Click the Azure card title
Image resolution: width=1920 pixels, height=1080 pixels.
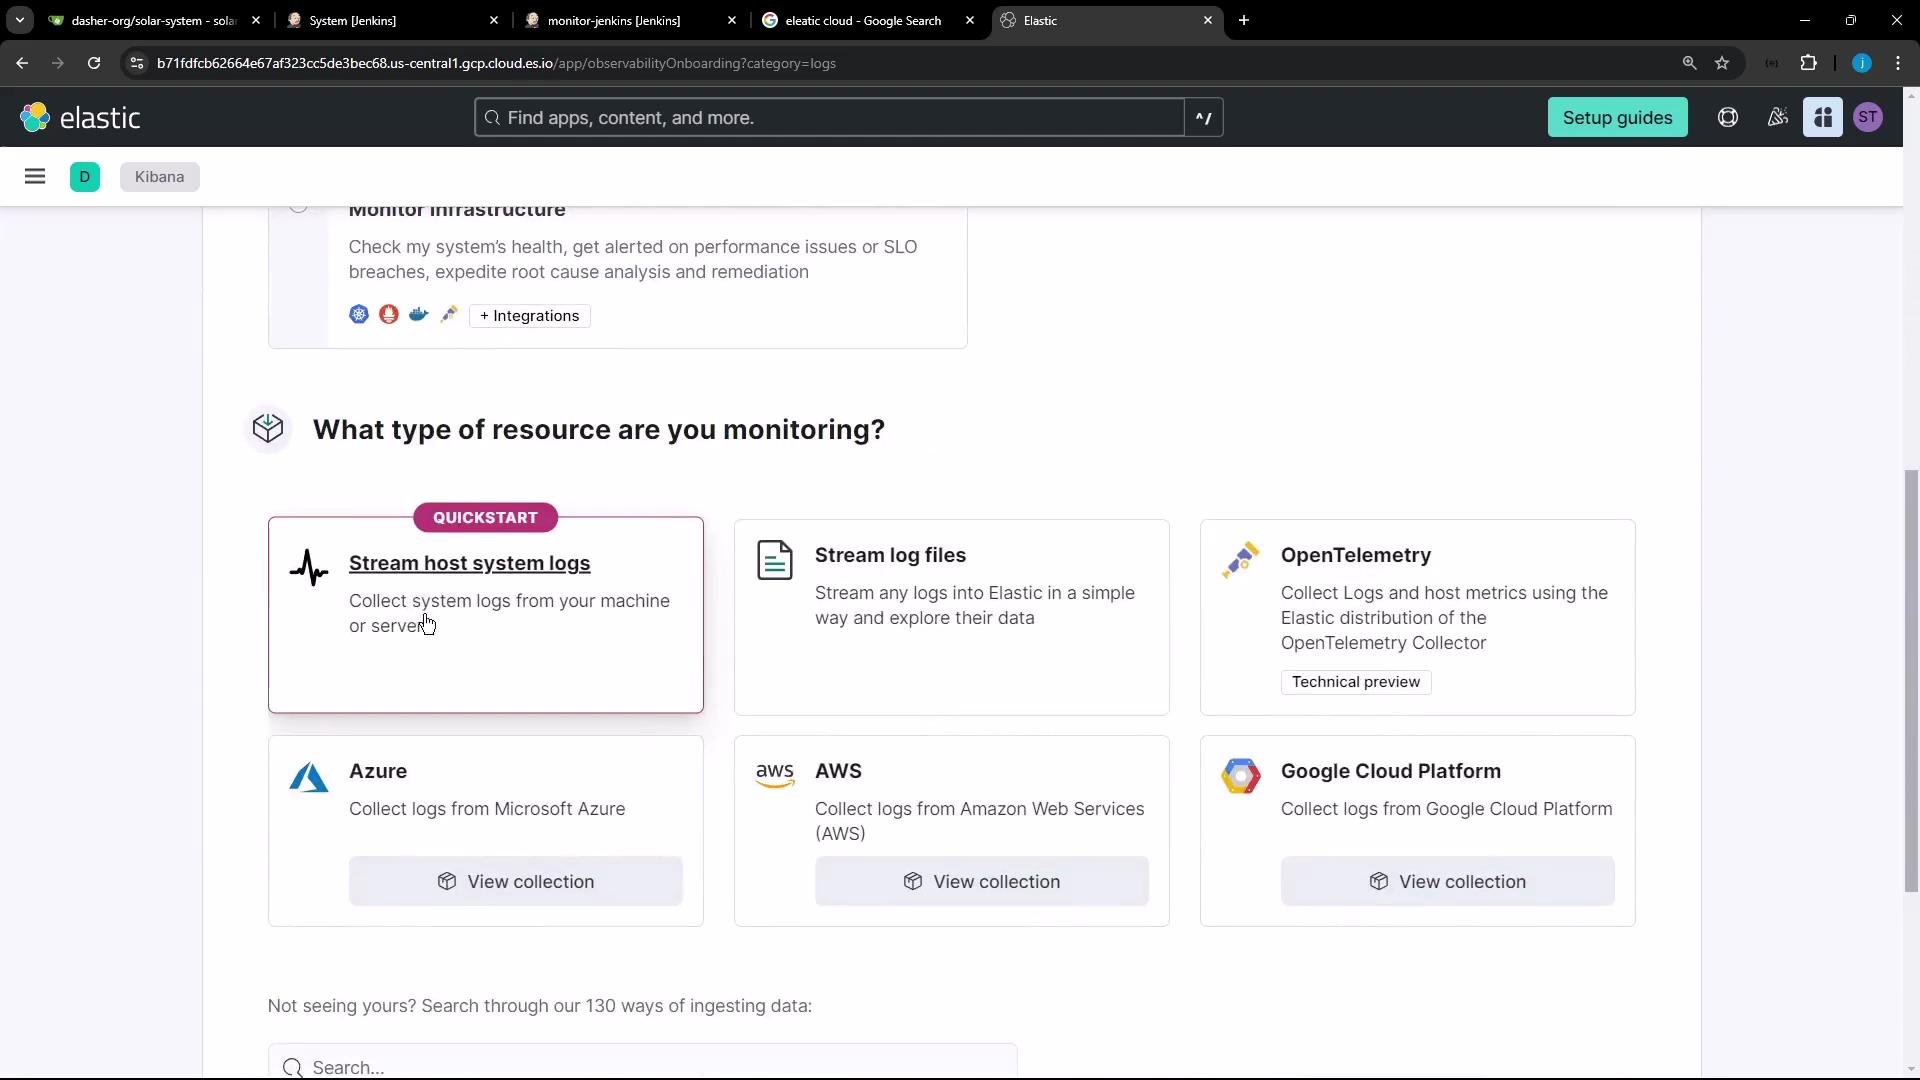(x=378, y=771)
